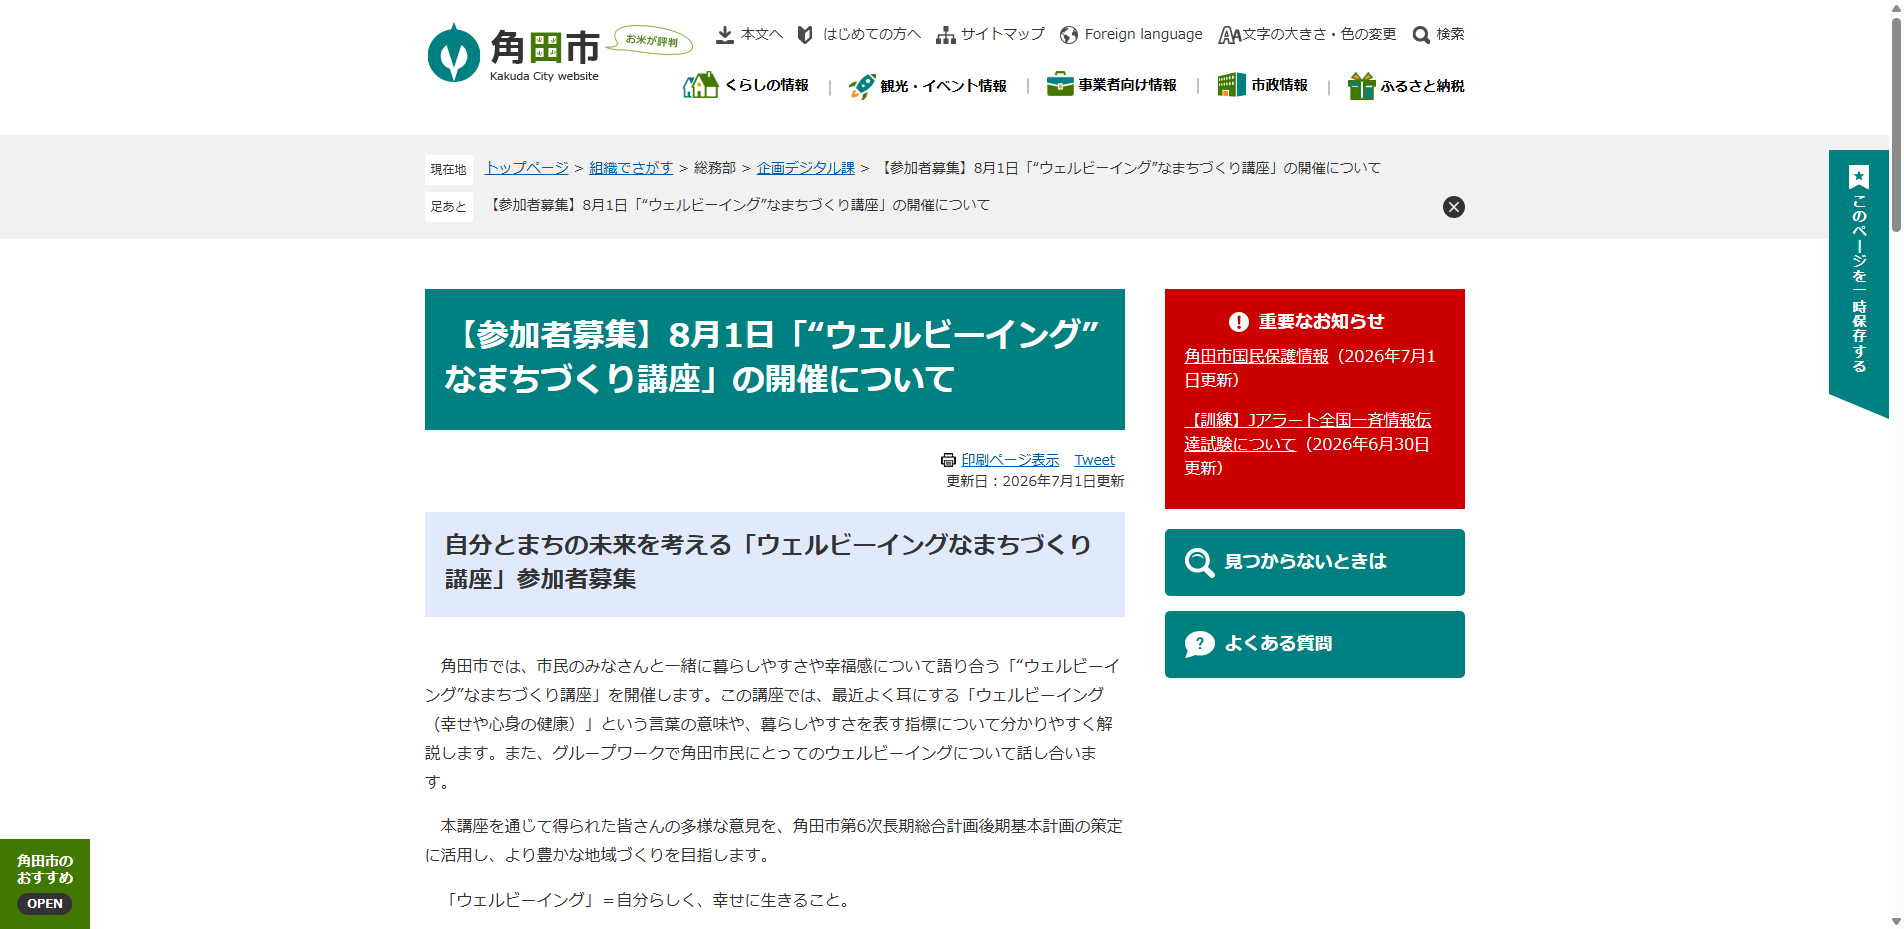Open the ふるさと納税 menu

pos(1422,86)
